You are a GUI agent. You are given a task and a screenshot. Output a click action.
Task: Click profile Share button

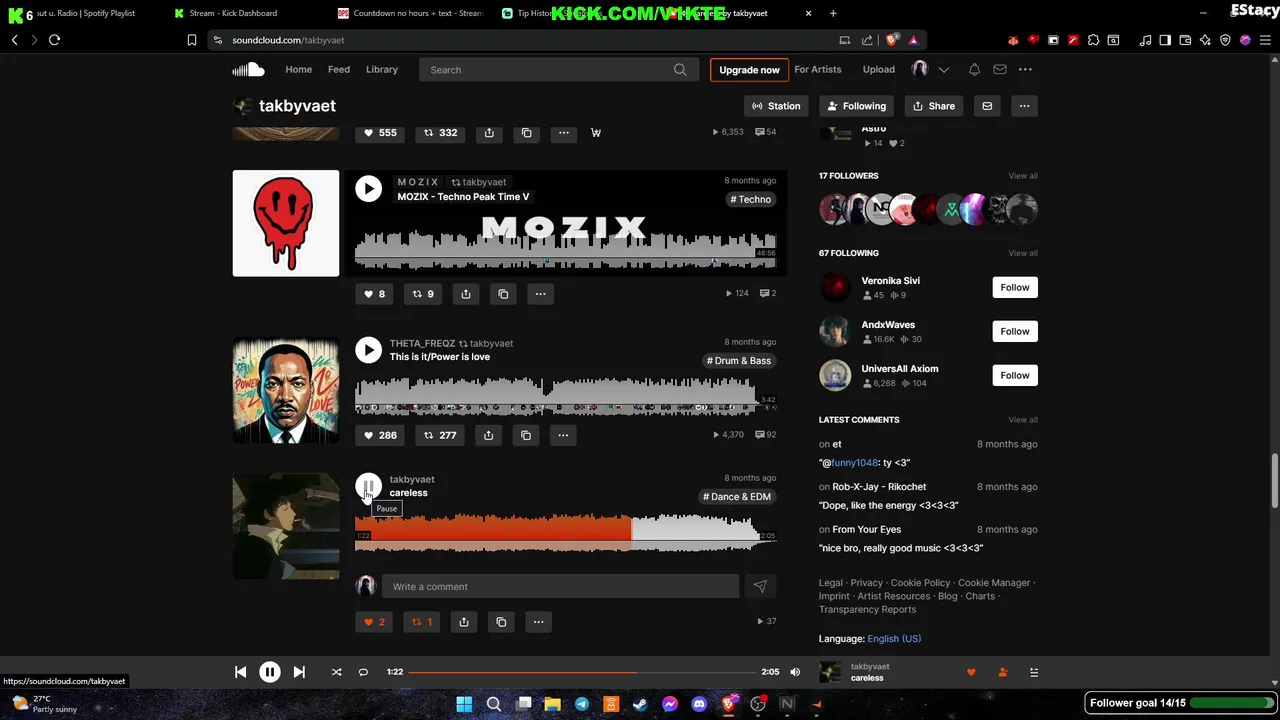934,106
